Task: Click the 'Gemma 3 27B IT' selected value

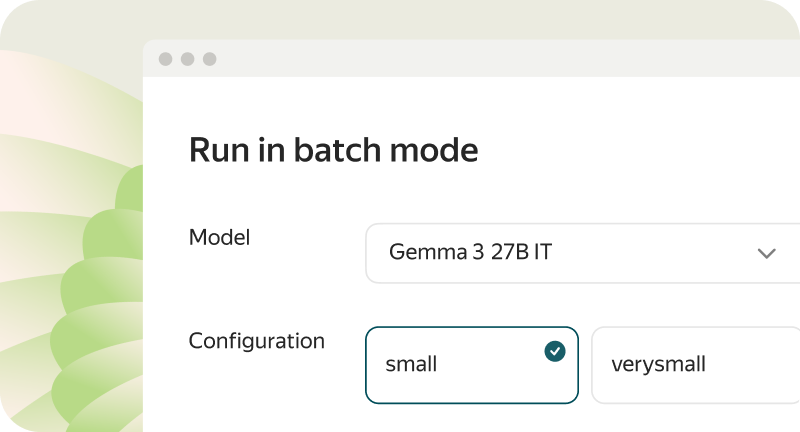Action: point(470,253)
